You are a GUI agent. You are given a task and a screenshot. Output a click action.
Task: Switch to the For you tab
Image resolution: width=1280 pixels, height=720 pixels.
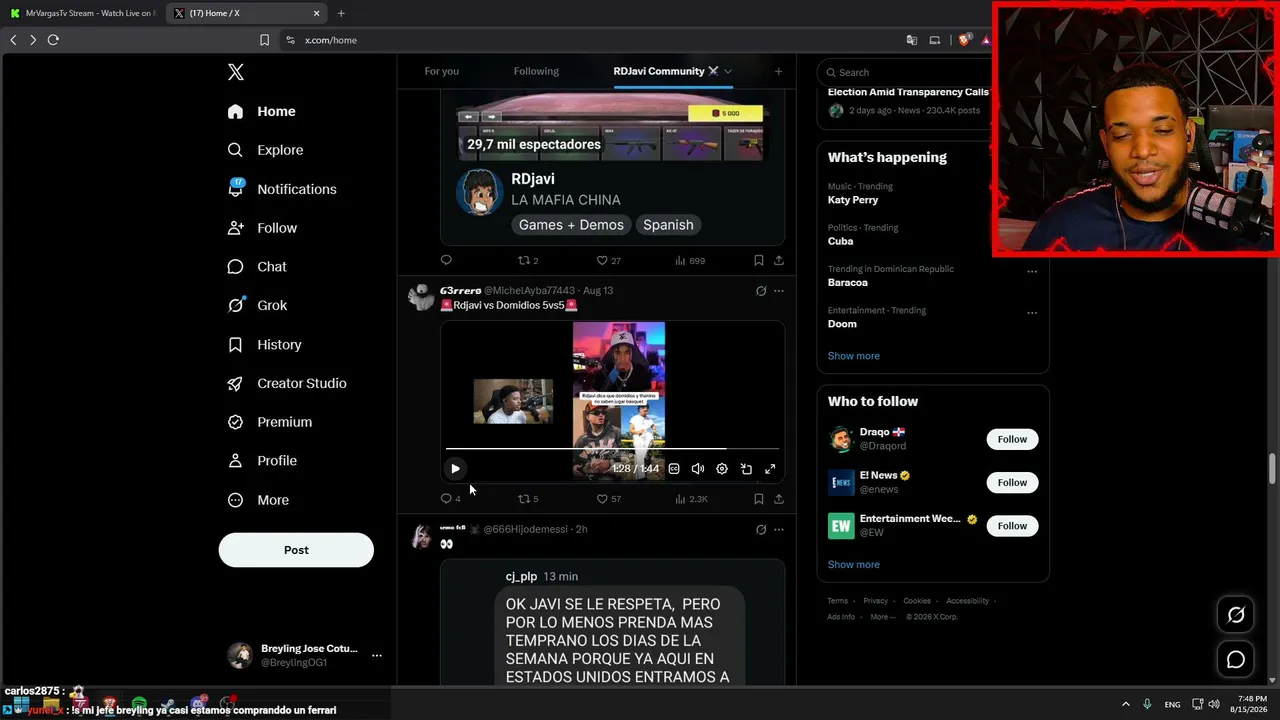442,71
